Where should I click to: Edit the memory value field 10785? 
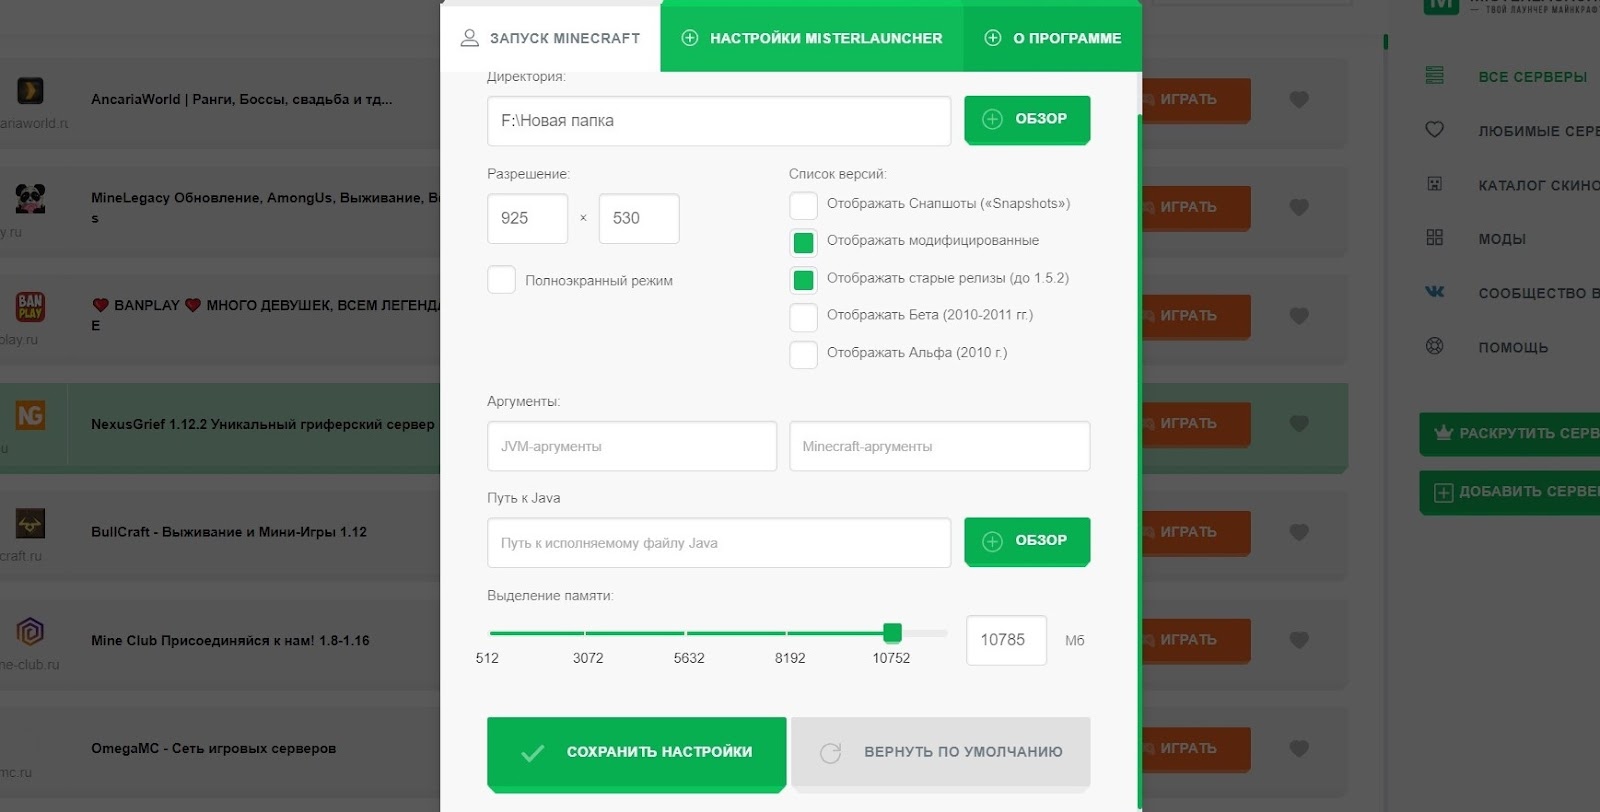pyautogui.click(x=1006, y=640)
